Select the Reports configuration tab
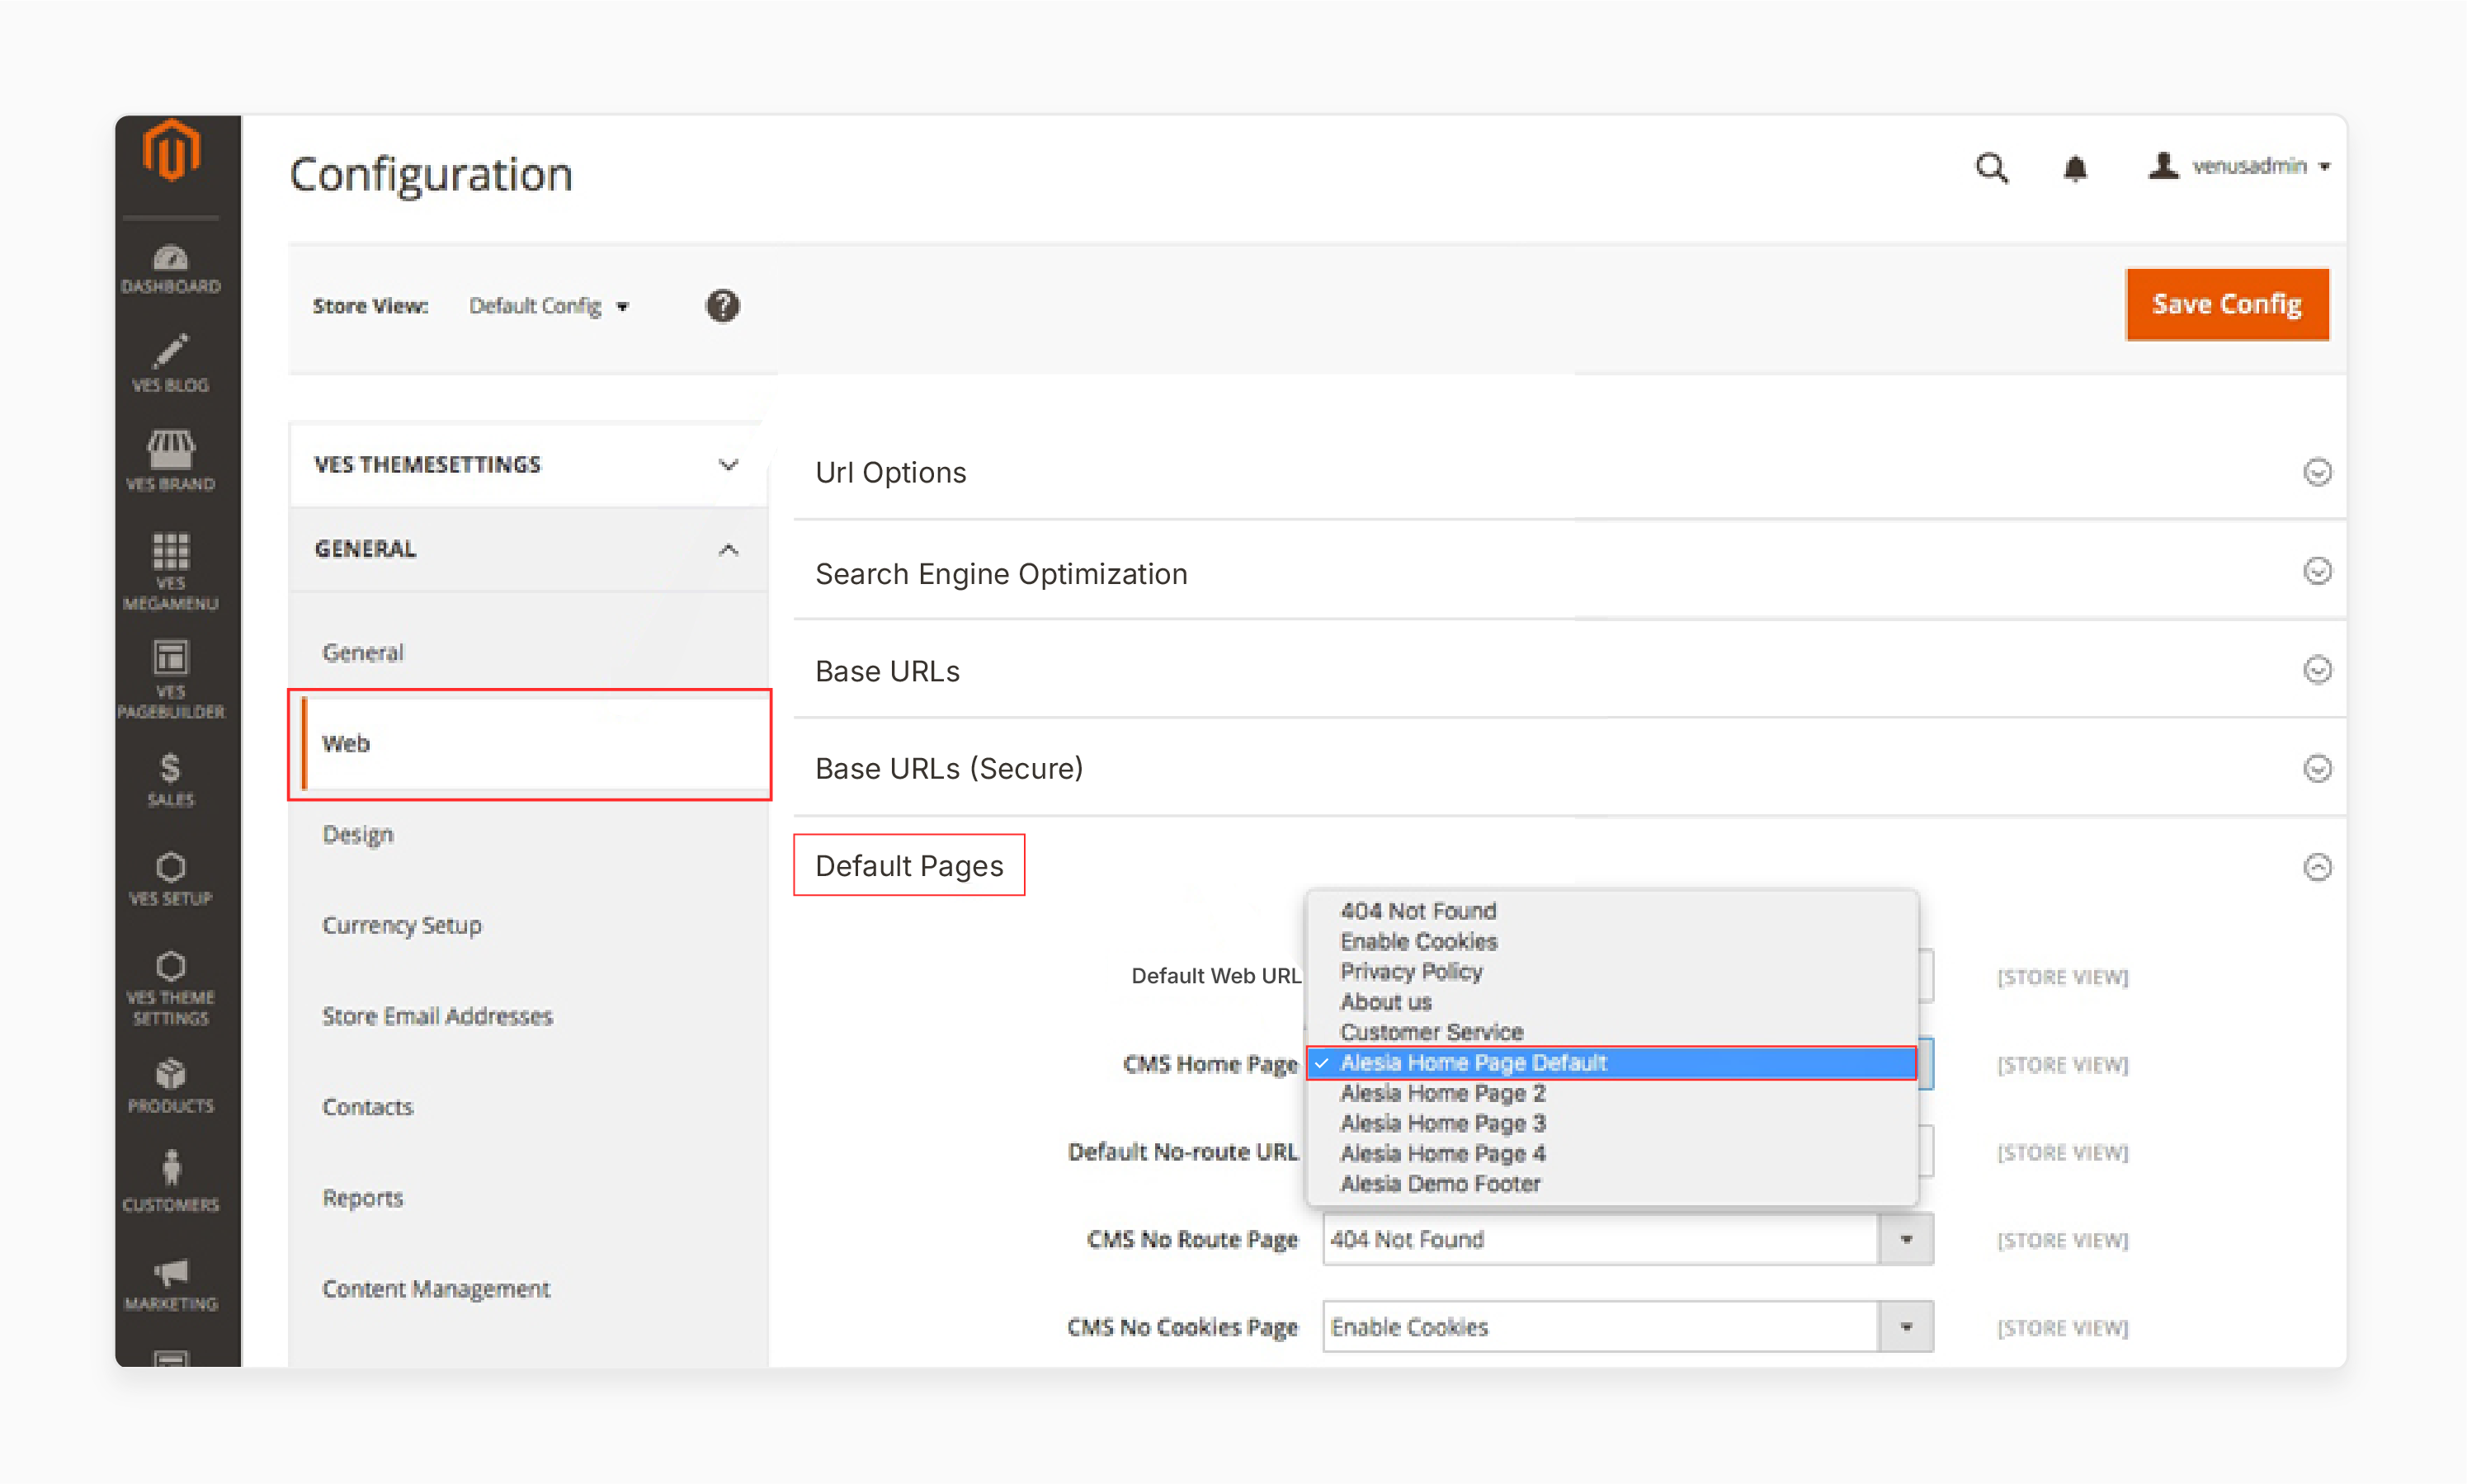The image size is (2467, 1484). pyautogui.click(x=363, y=1198)
